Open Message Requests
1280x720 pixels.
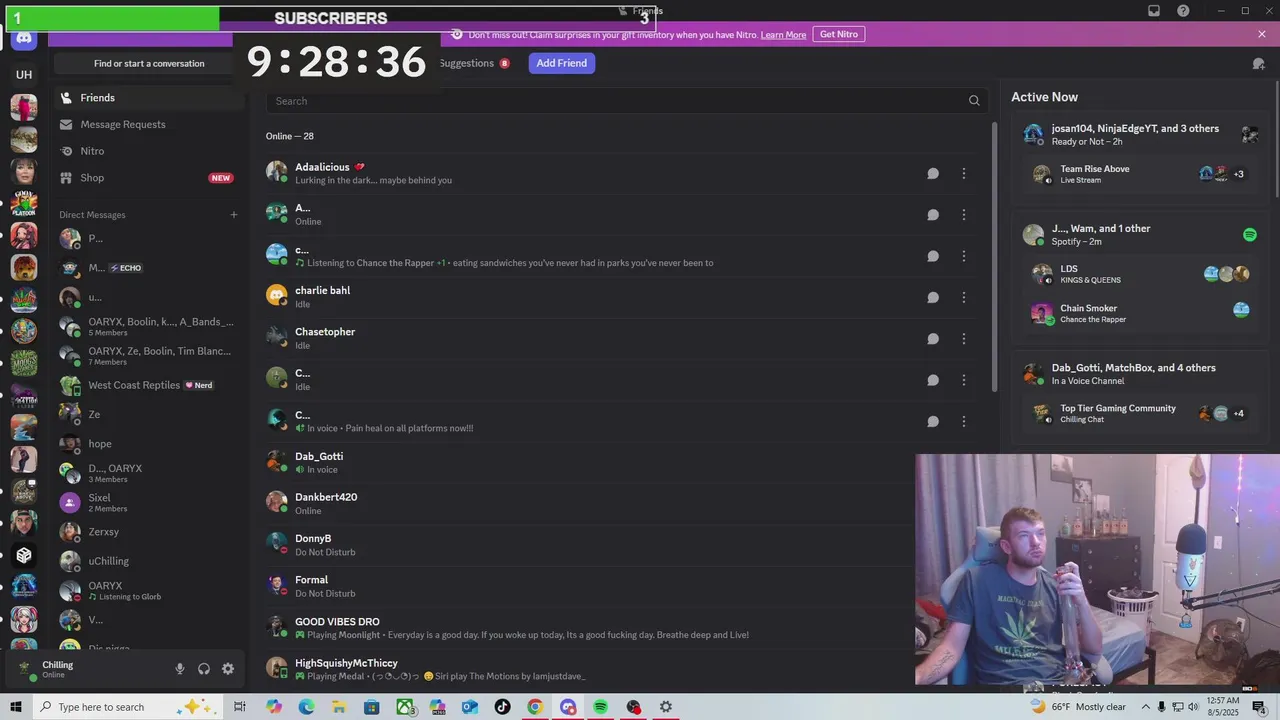click(149, 125)
